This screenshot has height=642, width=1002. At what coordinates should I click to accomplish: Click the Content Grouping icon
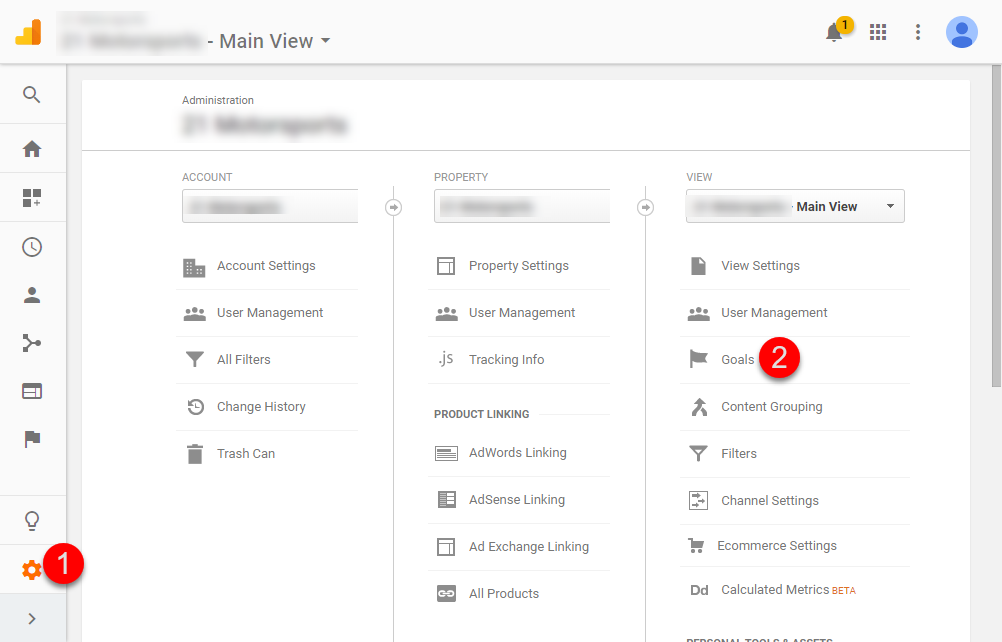(x=699, y=407)
